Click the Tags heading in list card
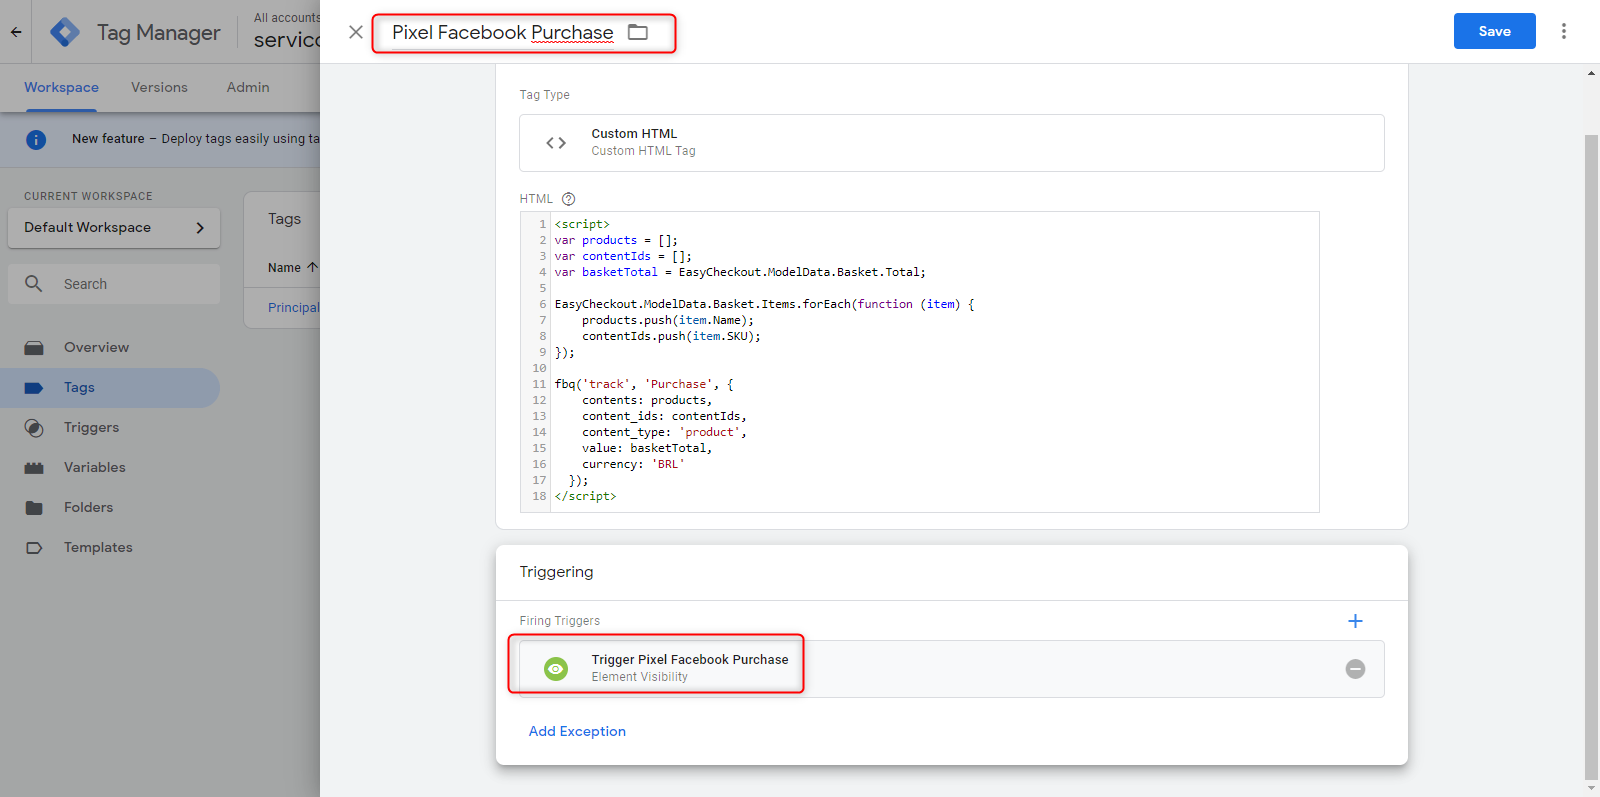This screenshot has height=797, width=1600. click(x=284, y=219)
